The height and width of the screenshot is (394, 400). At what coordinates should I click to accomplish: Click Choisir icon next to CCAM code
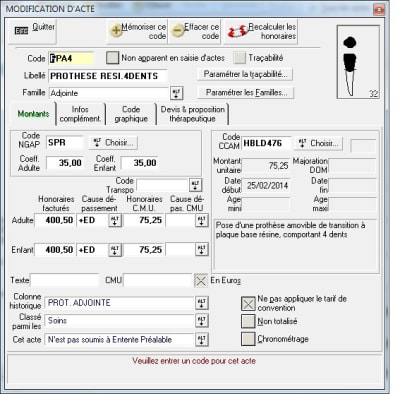coord(302,143)
